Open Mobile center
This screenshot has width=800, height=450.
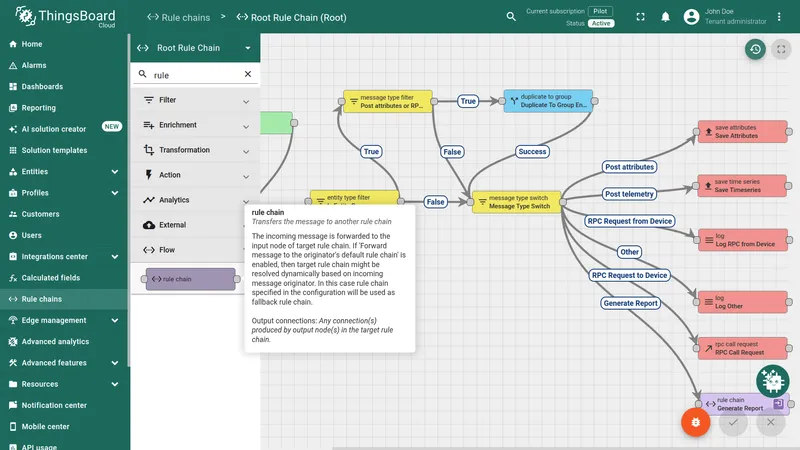click(x=64, y=427)
